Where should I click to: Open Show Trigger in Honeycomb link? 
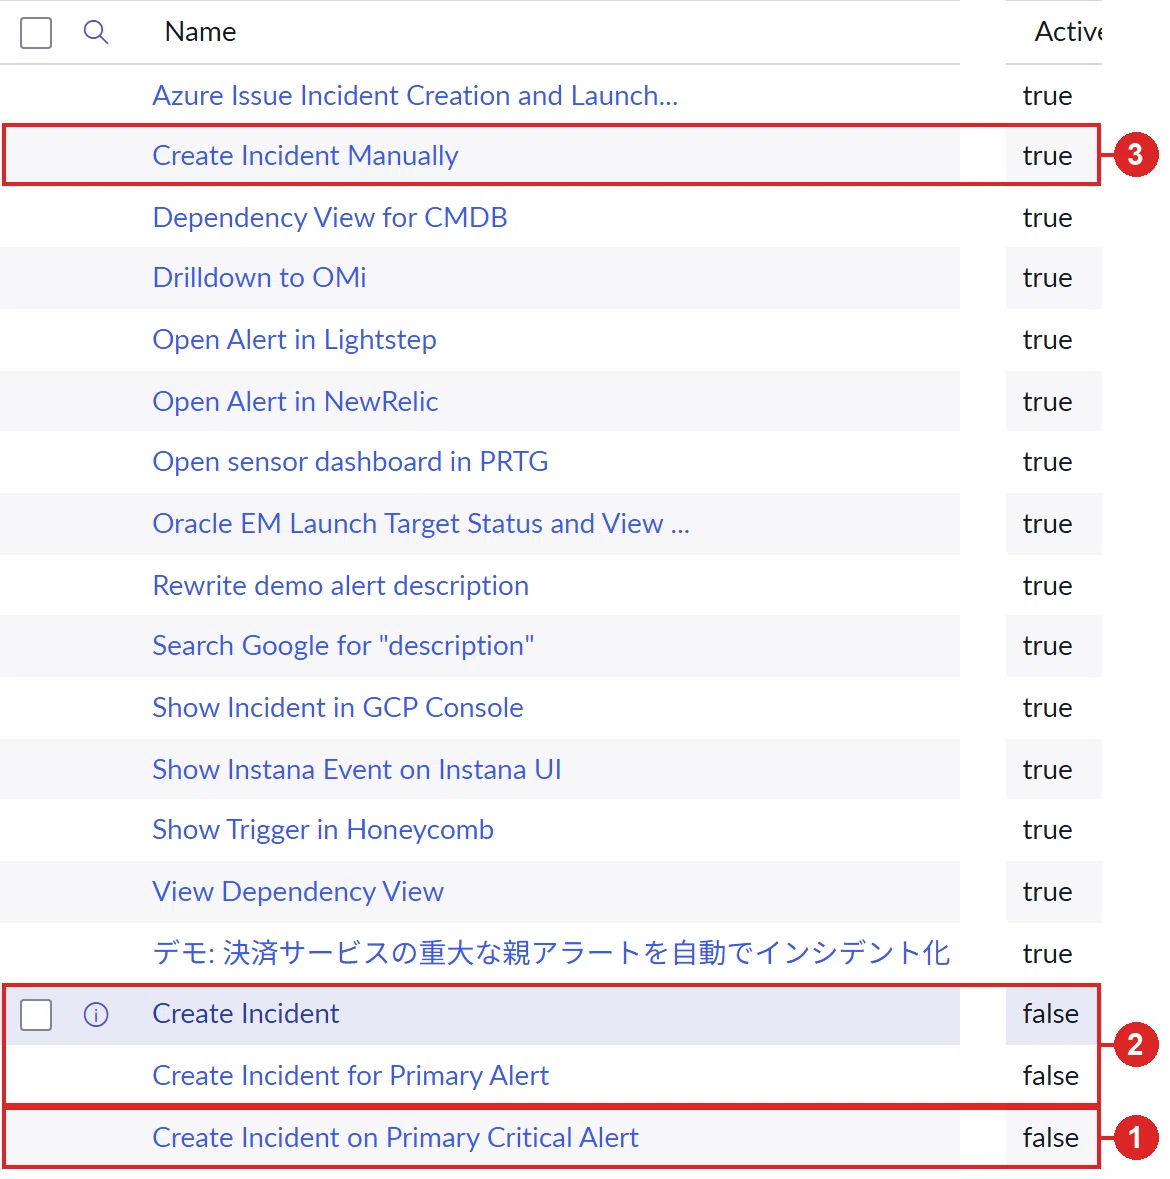[323, 830]
